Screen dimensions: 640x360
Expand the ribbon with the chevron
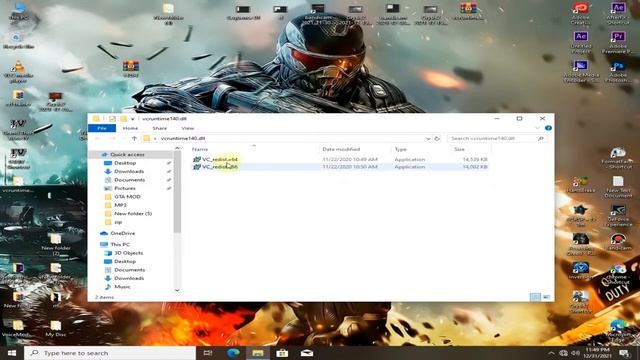tap(537, 128)
